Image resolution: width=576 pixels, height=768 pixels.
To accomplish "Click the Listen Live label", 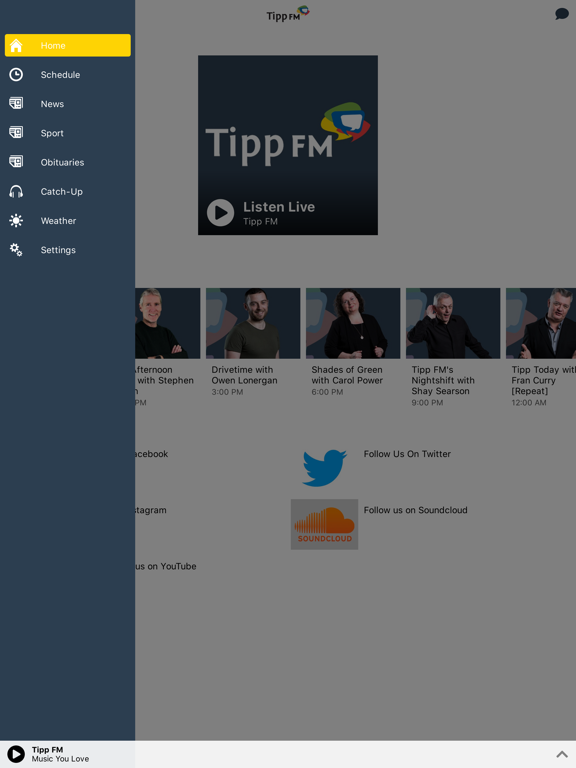I will [279, 207].
